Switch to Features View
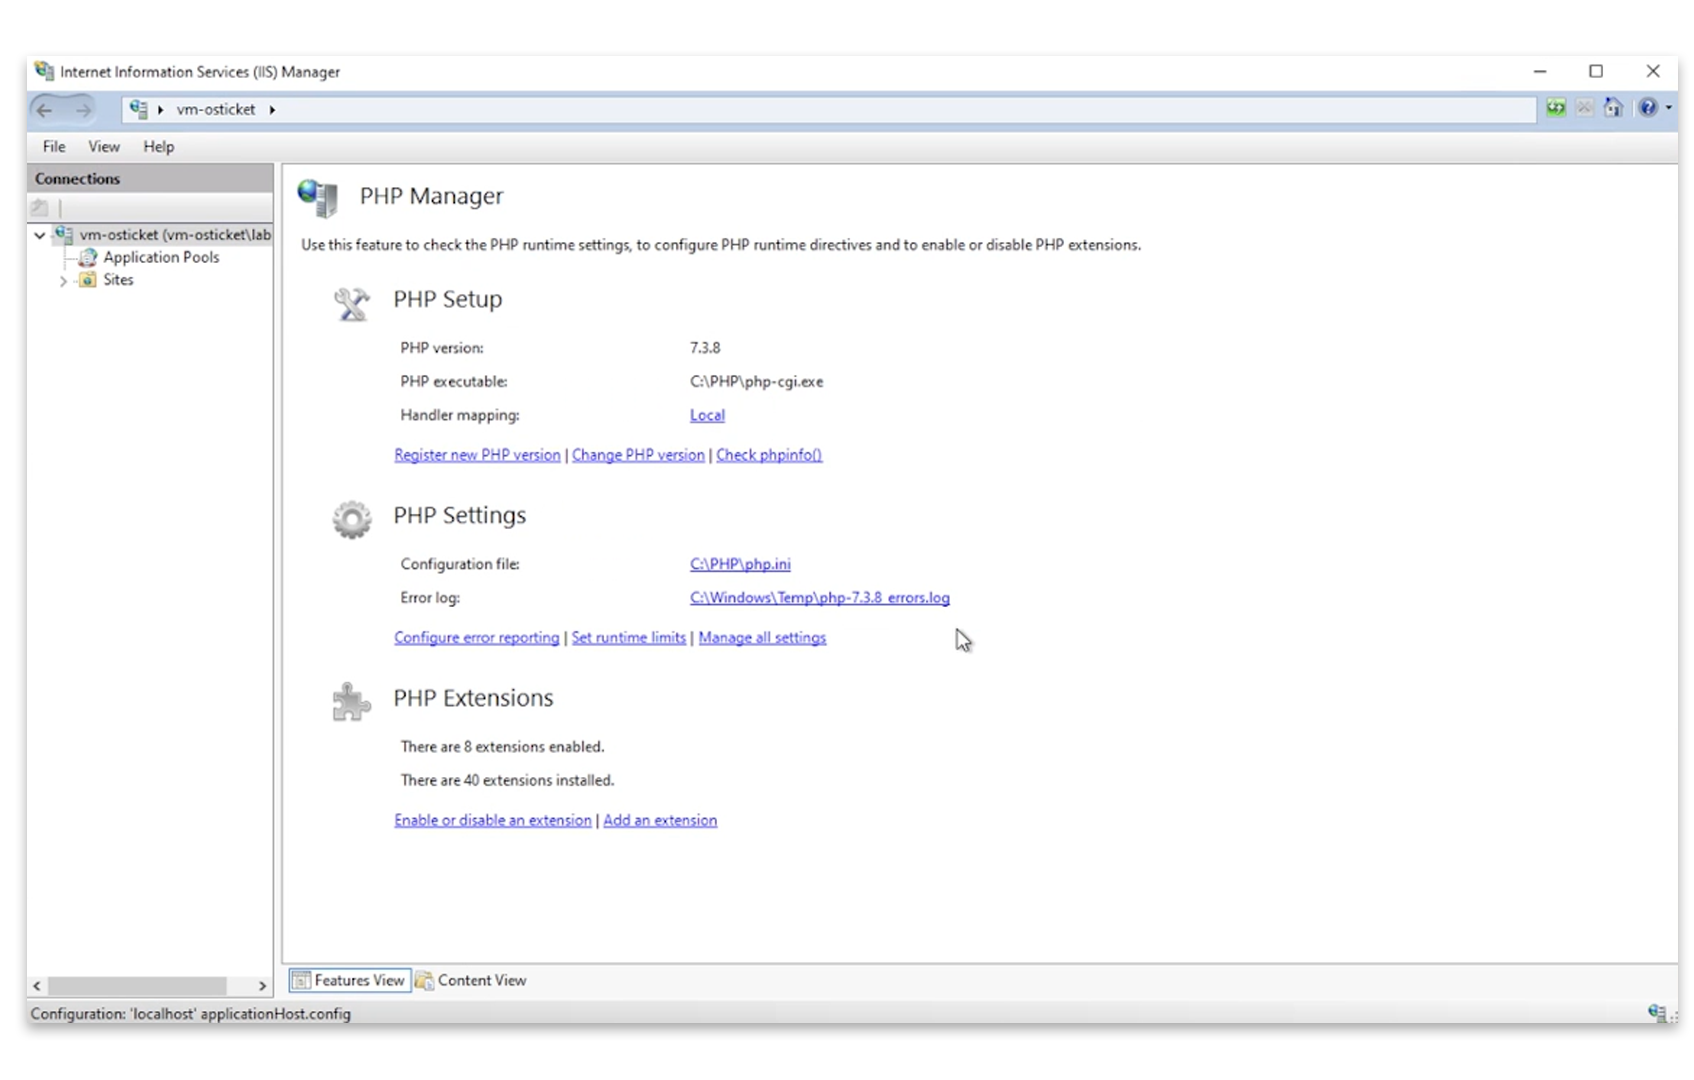 click(348, 980)
